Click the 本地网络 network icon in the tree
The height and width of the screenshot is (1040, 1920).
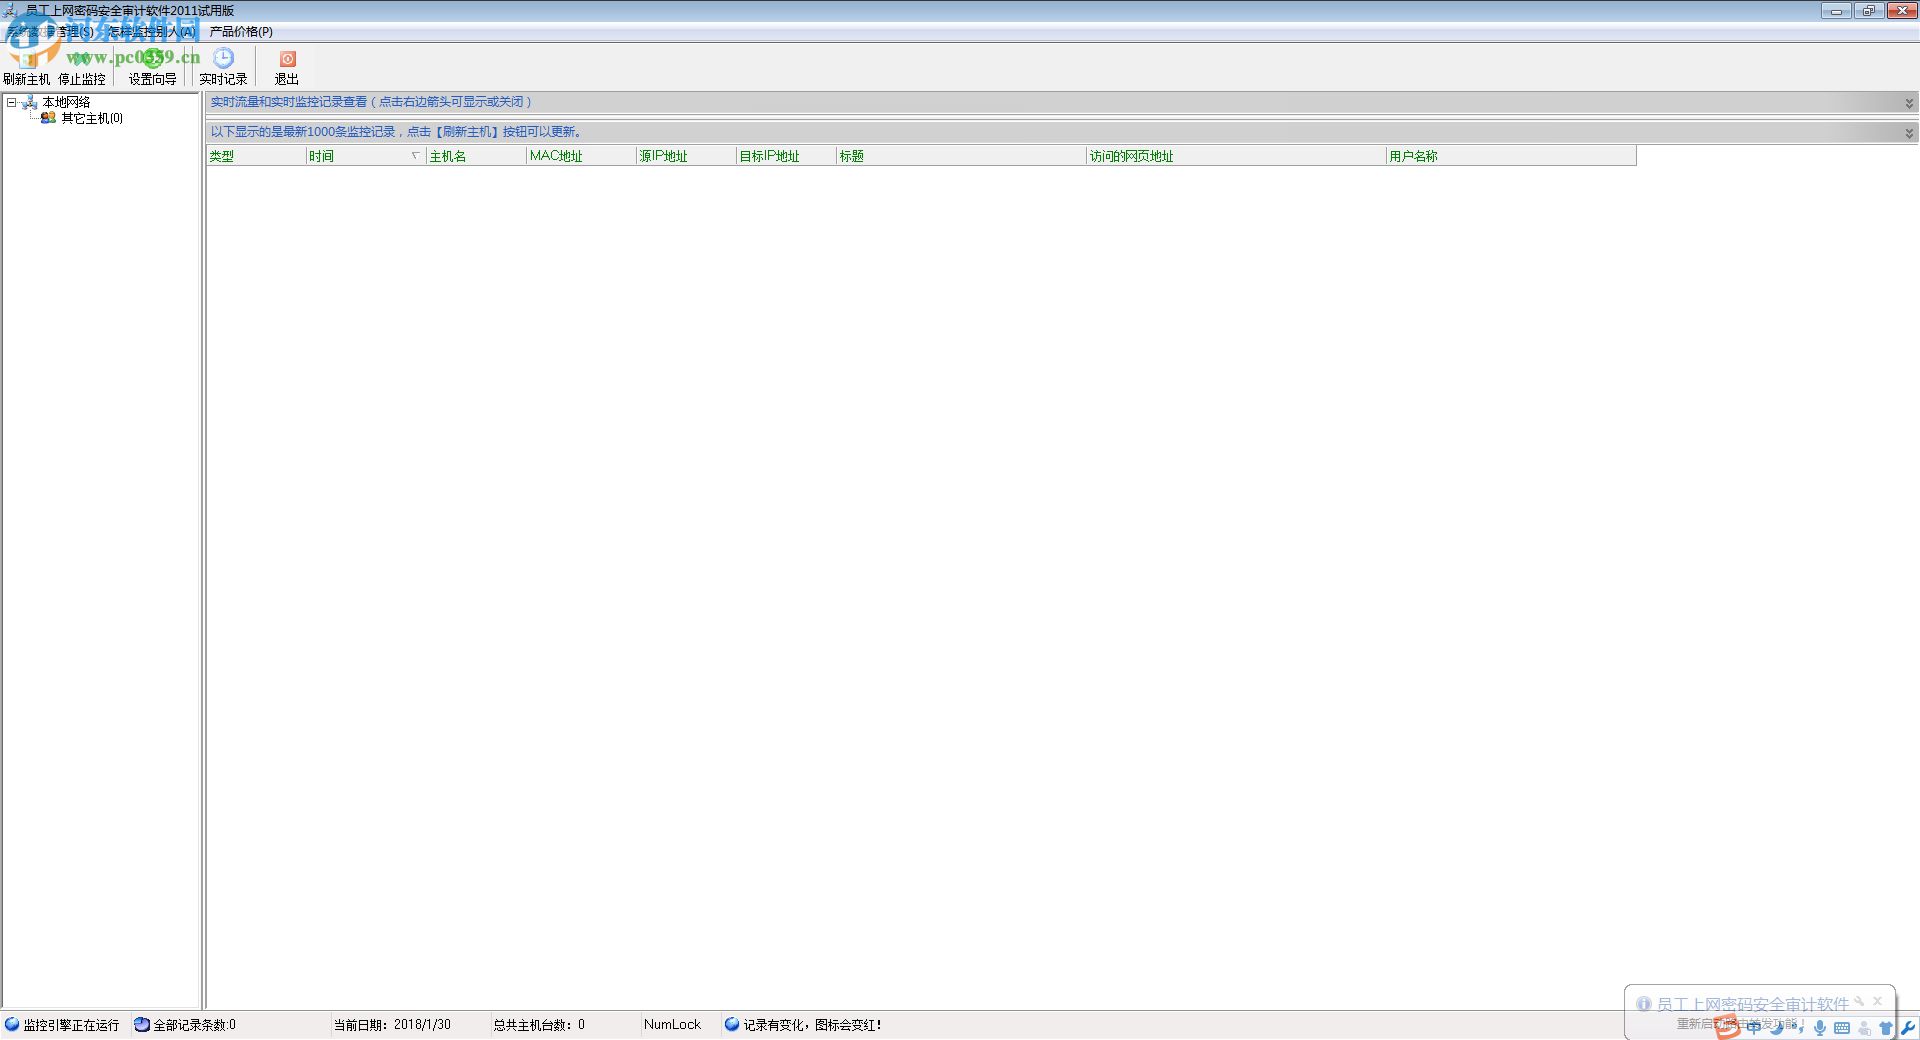pos(30,102)
